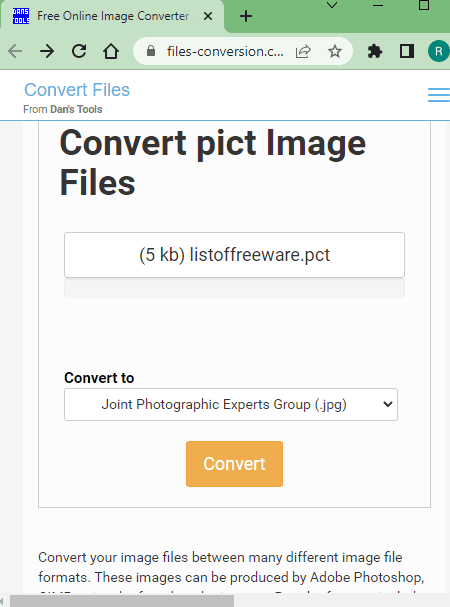The image size is (450, 607).
Task: Click the listoffreeware.pct file box
Action: coord(234,255)
